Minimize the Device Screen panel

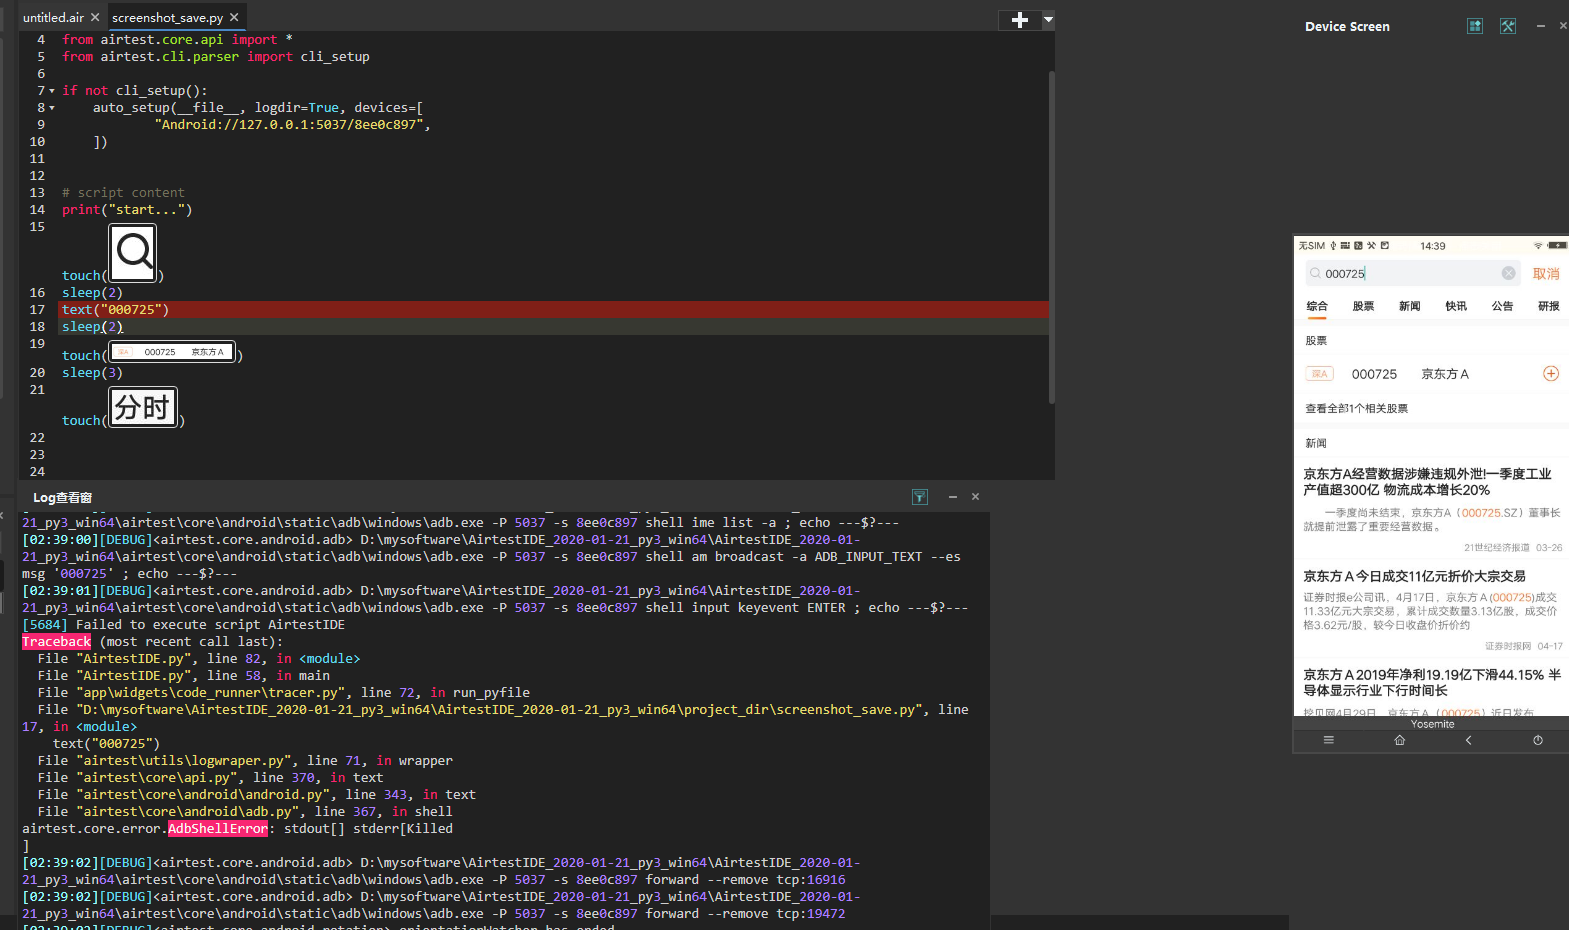pyautogui.click(x=1541, y=26)
